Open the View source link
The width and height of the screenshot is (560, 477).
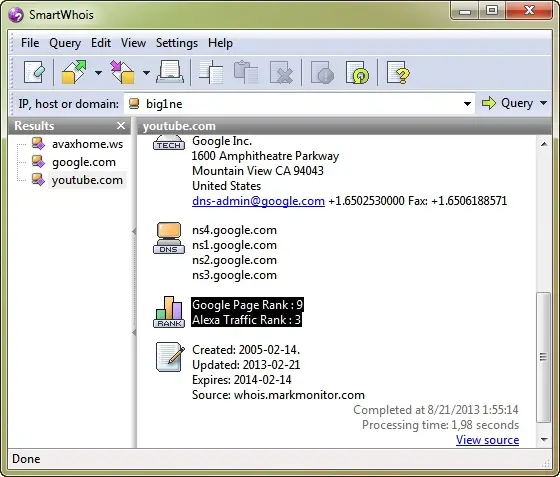pyautogui.click(x=487, y=440)
